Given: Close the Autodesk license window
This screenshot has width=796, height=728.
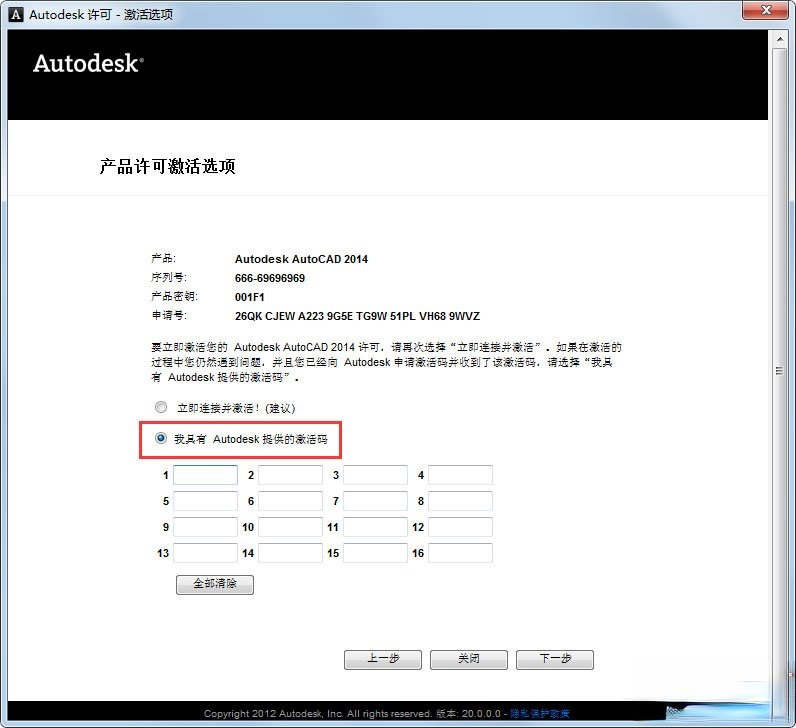Looking at the screenshot, I should tap(766, 10).
